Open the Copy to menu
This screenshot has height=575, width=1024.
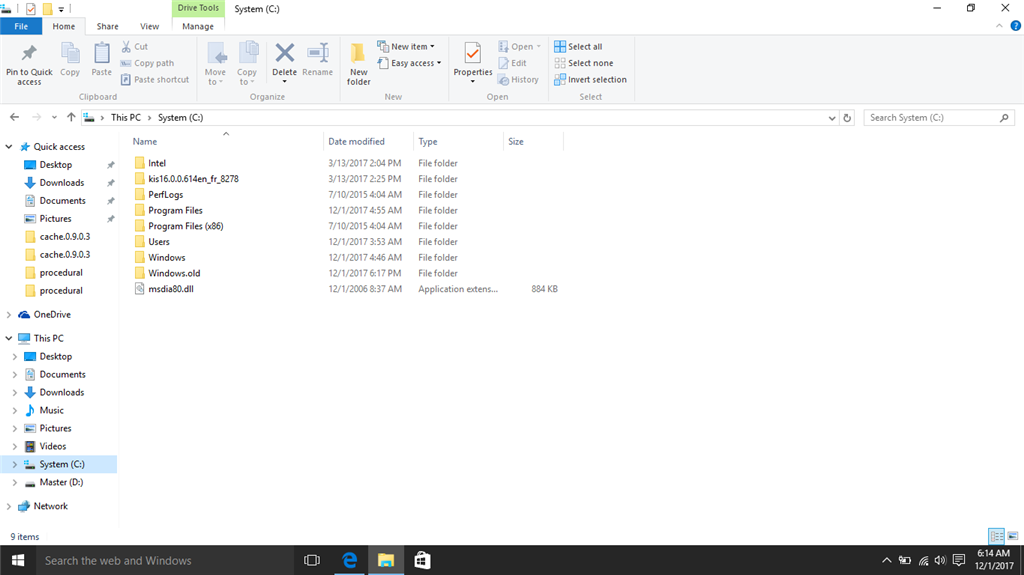pyautogui.click(x=247, y=64)
